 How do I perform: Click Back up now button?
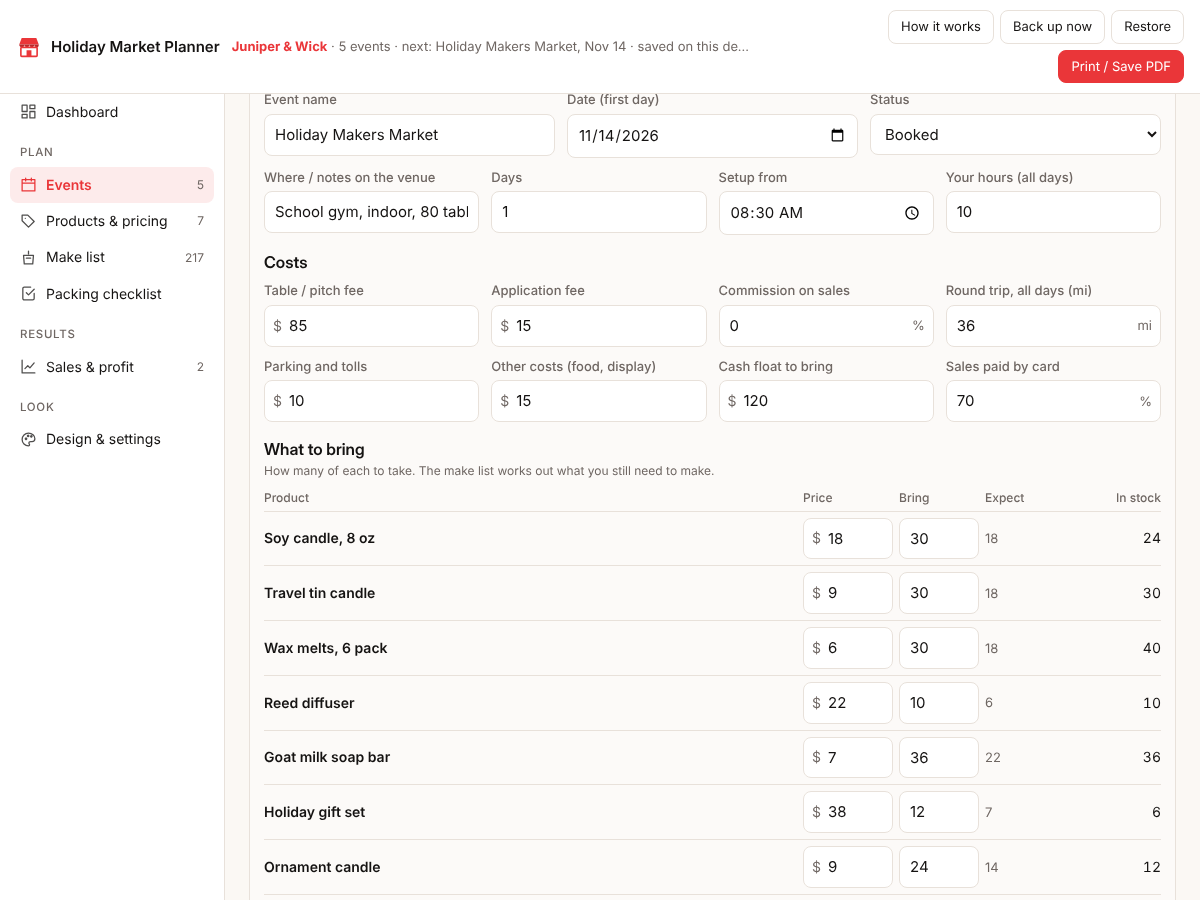click(x=1052, y=27)
